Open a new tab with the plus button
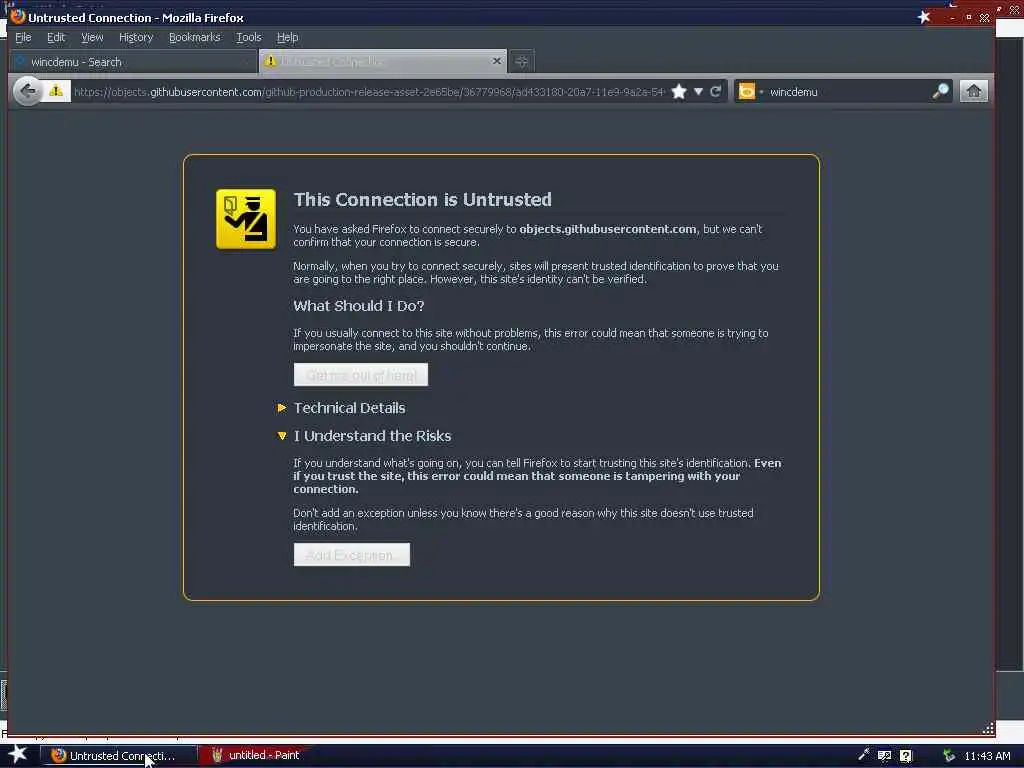 522,61
